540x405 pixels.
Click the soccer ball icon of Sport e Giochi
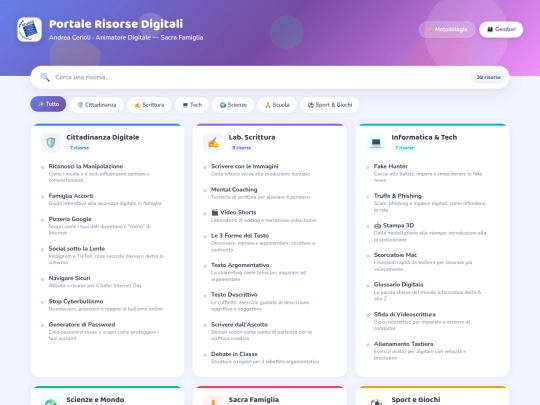[x=376, y=401]
